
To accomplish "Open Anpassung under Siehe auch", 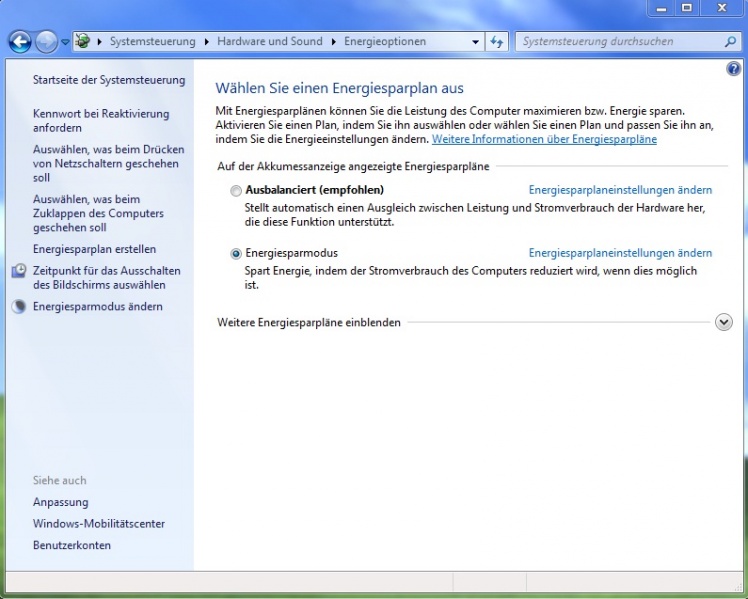I will 61,502.
